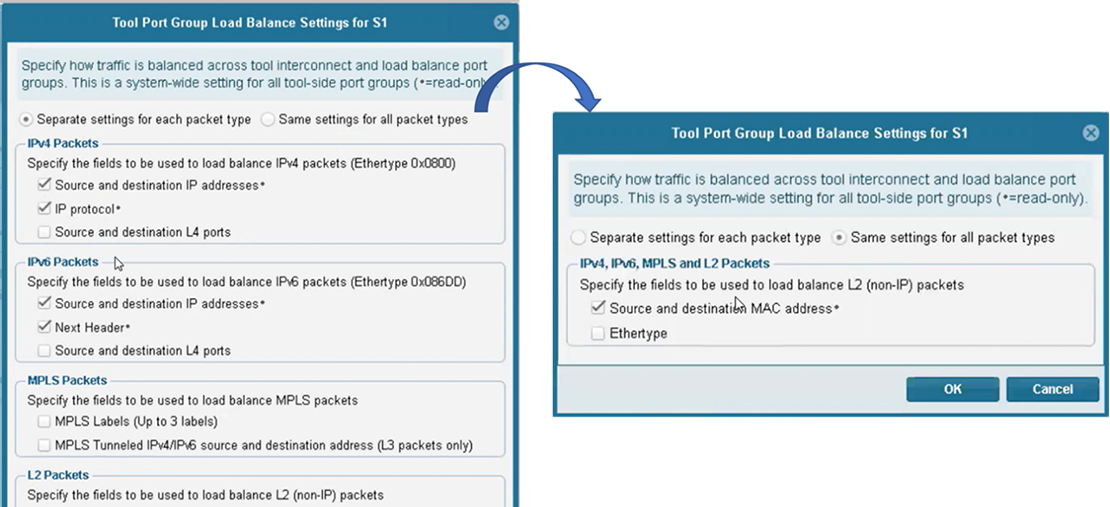Click the 'MPLS Packets' section heading
The image size is (1110, 507).
point(67,380)
